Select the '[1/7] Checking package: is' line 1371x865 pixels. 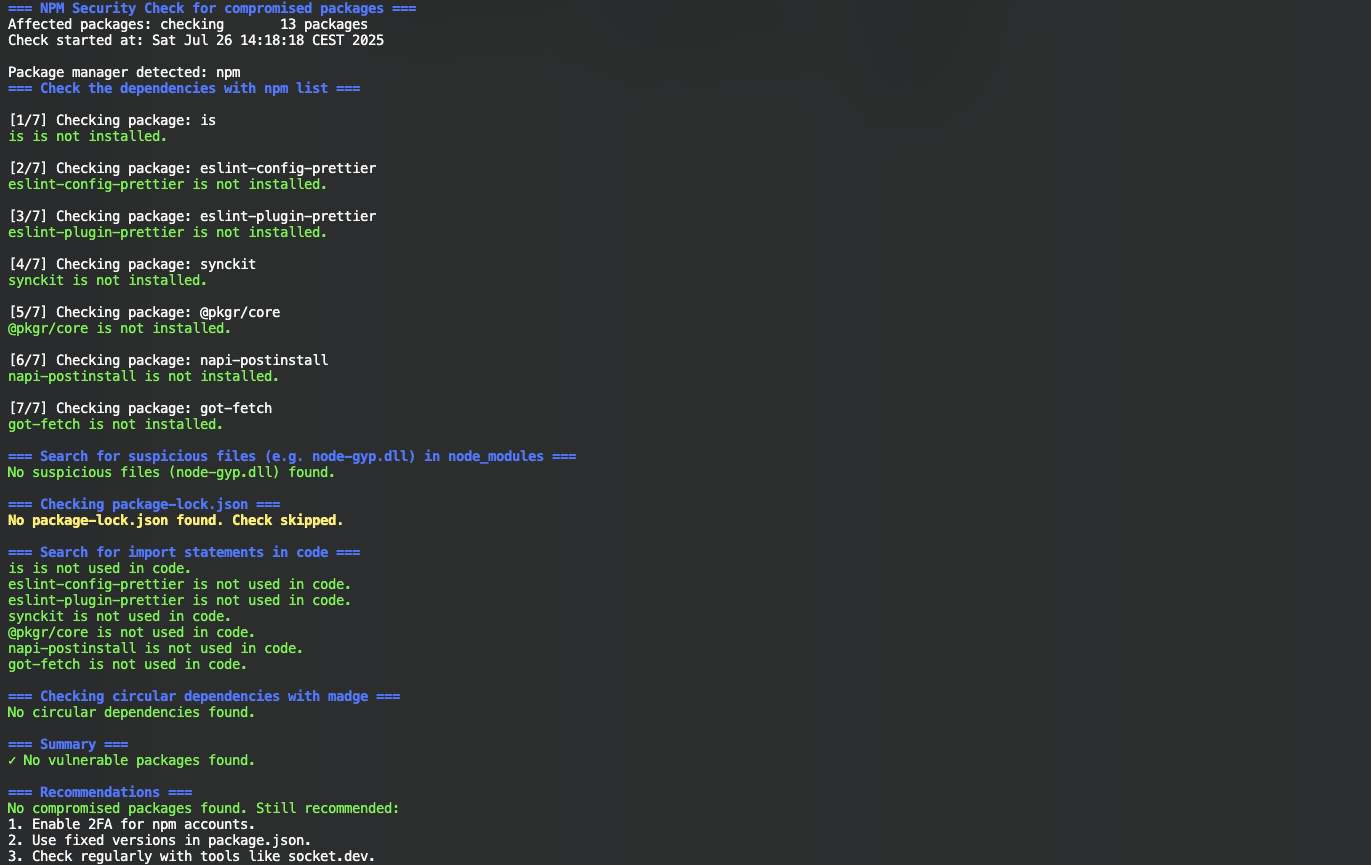112,120
